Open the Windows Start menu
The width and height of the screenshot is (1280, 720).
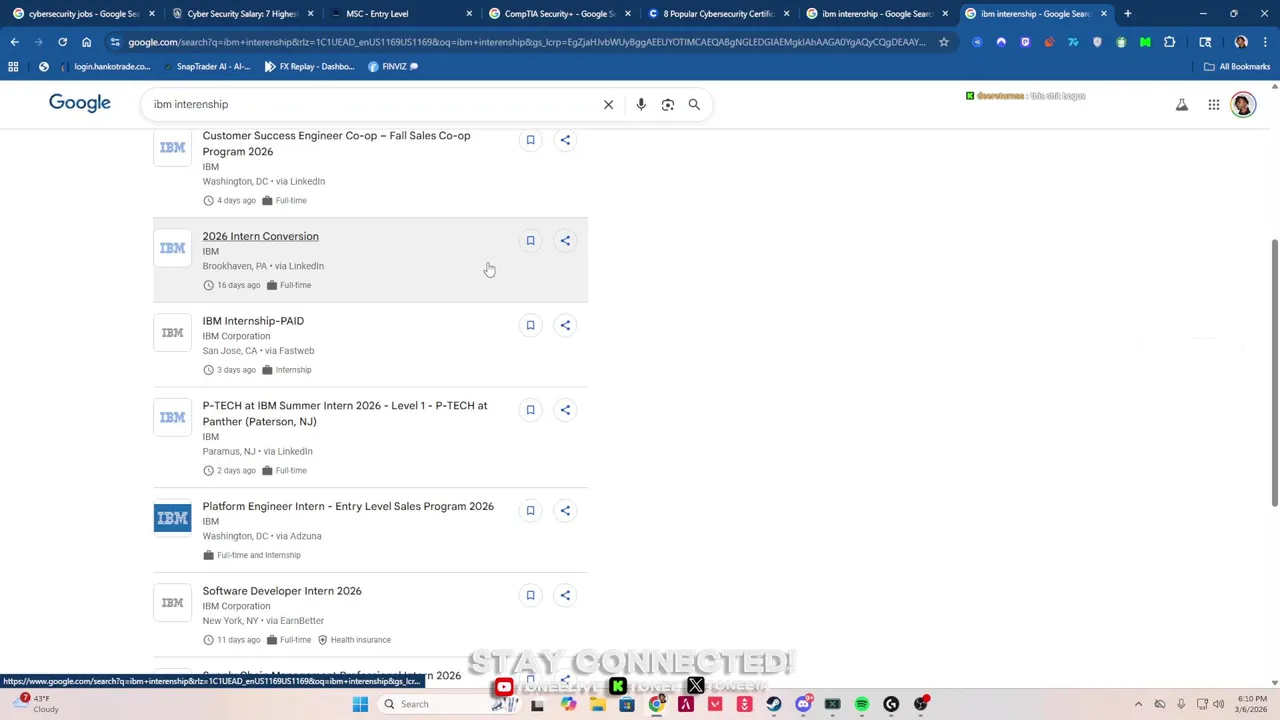point(360,704)
